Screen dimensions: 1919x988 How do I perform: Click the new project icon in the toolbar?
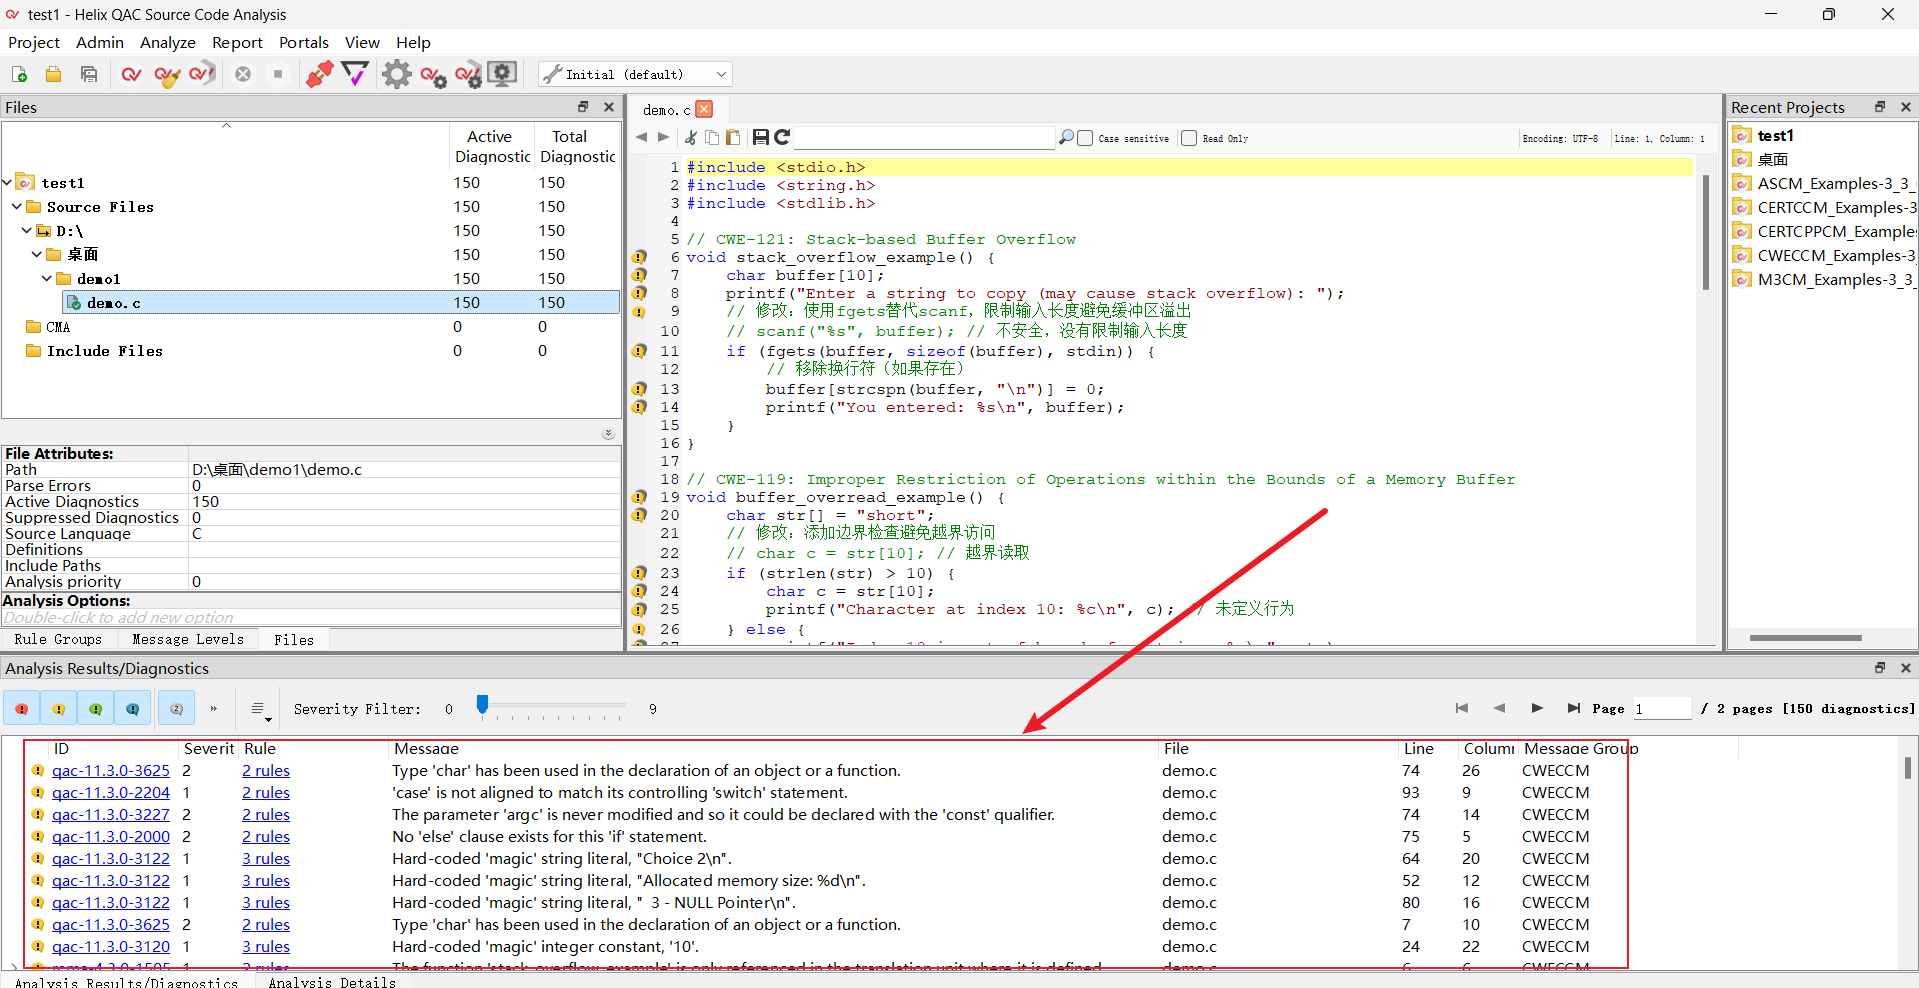[19, 74]
